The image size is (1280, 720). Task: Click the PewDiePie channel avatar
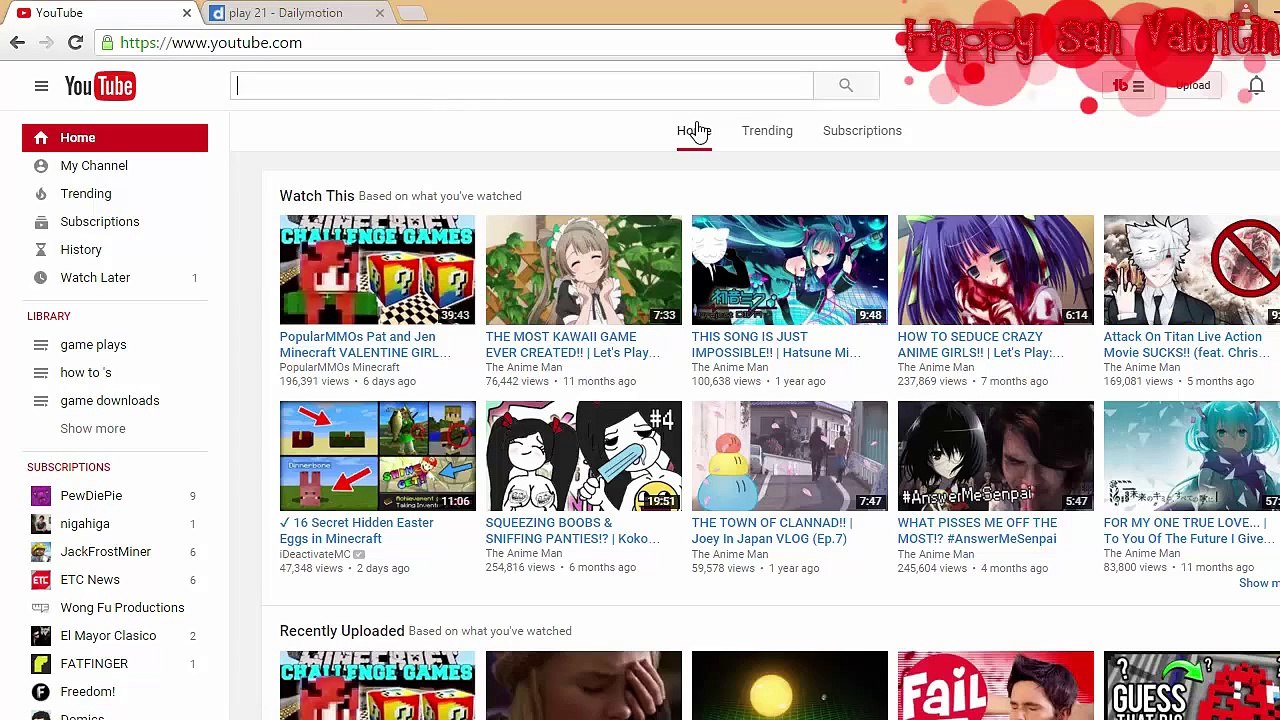tap(41, 495)
